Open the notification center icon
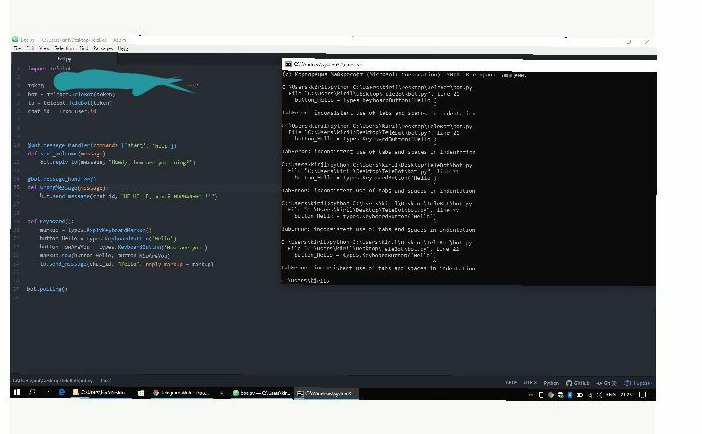The width and height of the screenshot is (702, 434). (x=642, y=395)
